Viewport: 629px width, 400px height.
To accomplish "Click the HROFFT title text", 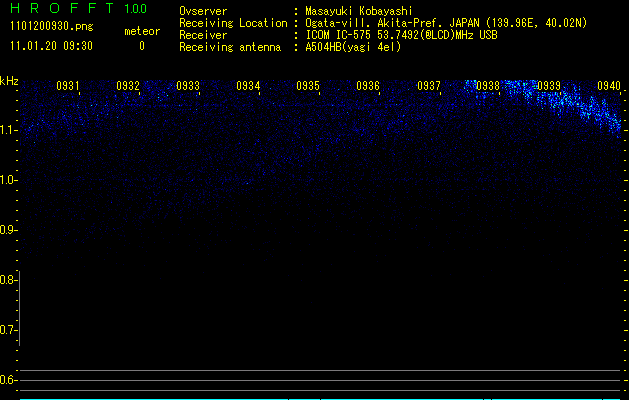I will point(62,8).
